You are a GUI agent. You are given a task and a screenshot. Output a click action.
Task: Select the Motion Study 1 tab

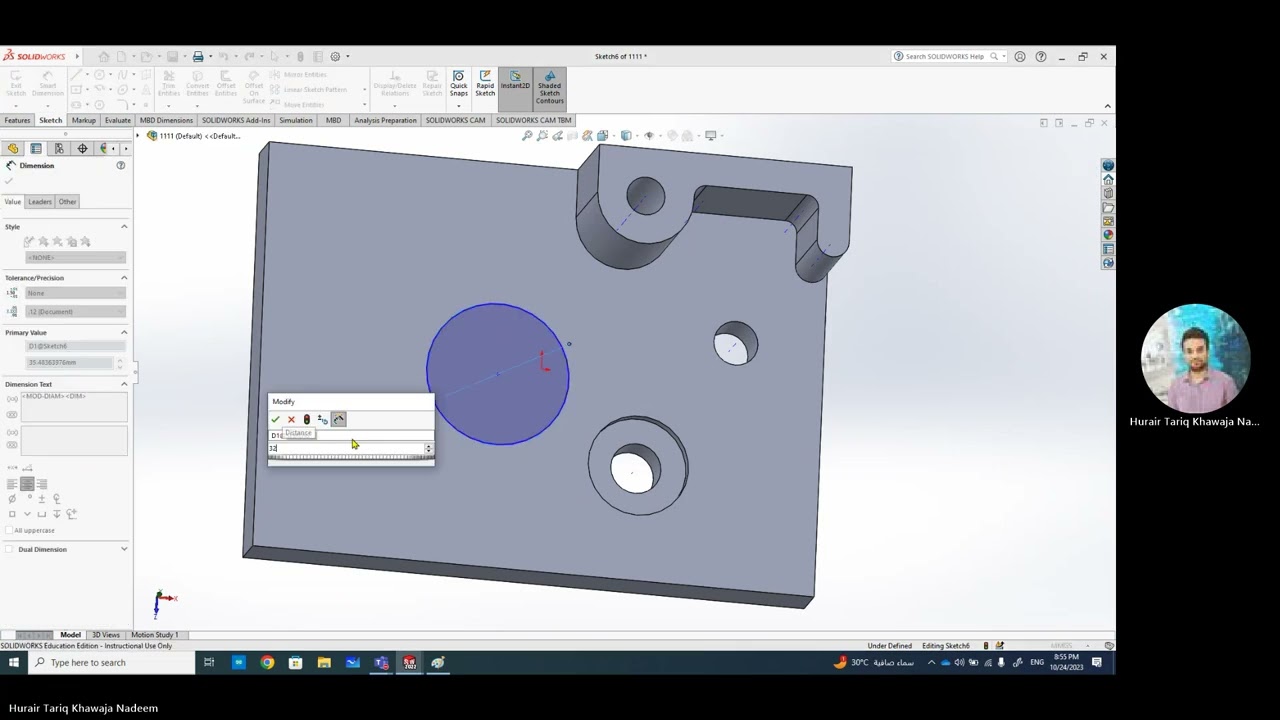(x=154, y=635)
